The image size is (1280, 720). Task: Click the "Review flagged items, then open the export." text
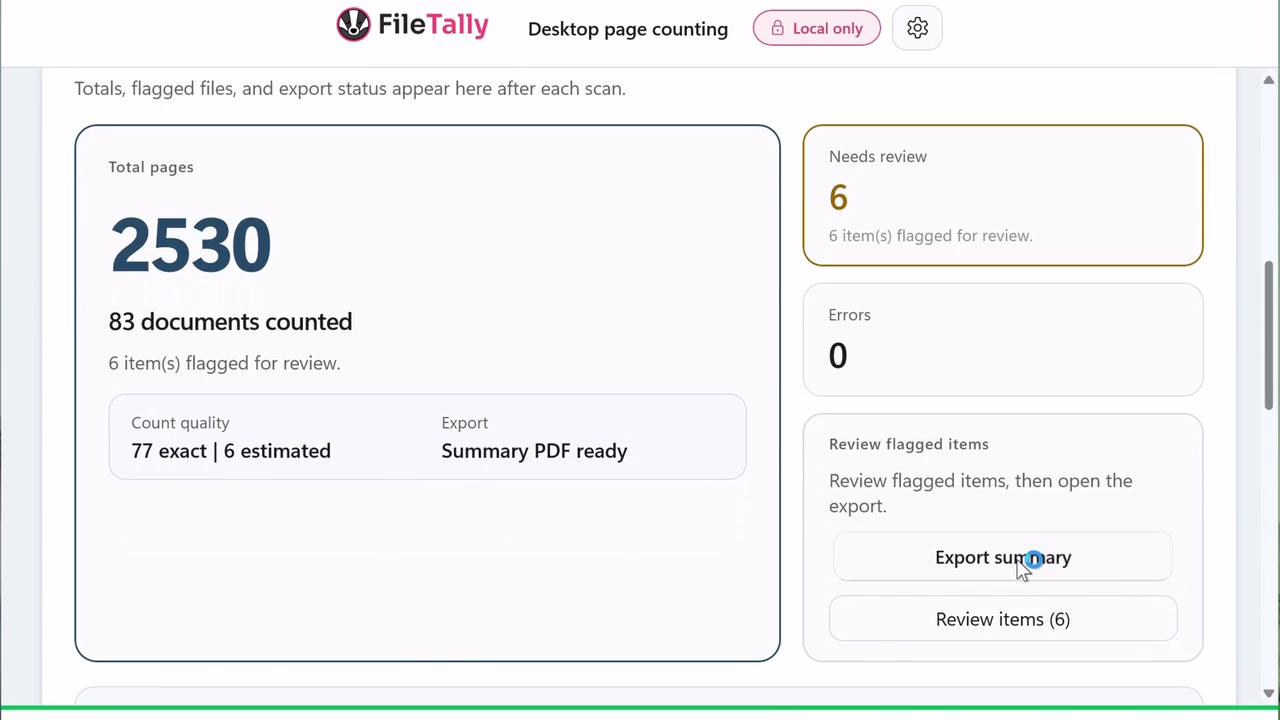pos(981,493)
